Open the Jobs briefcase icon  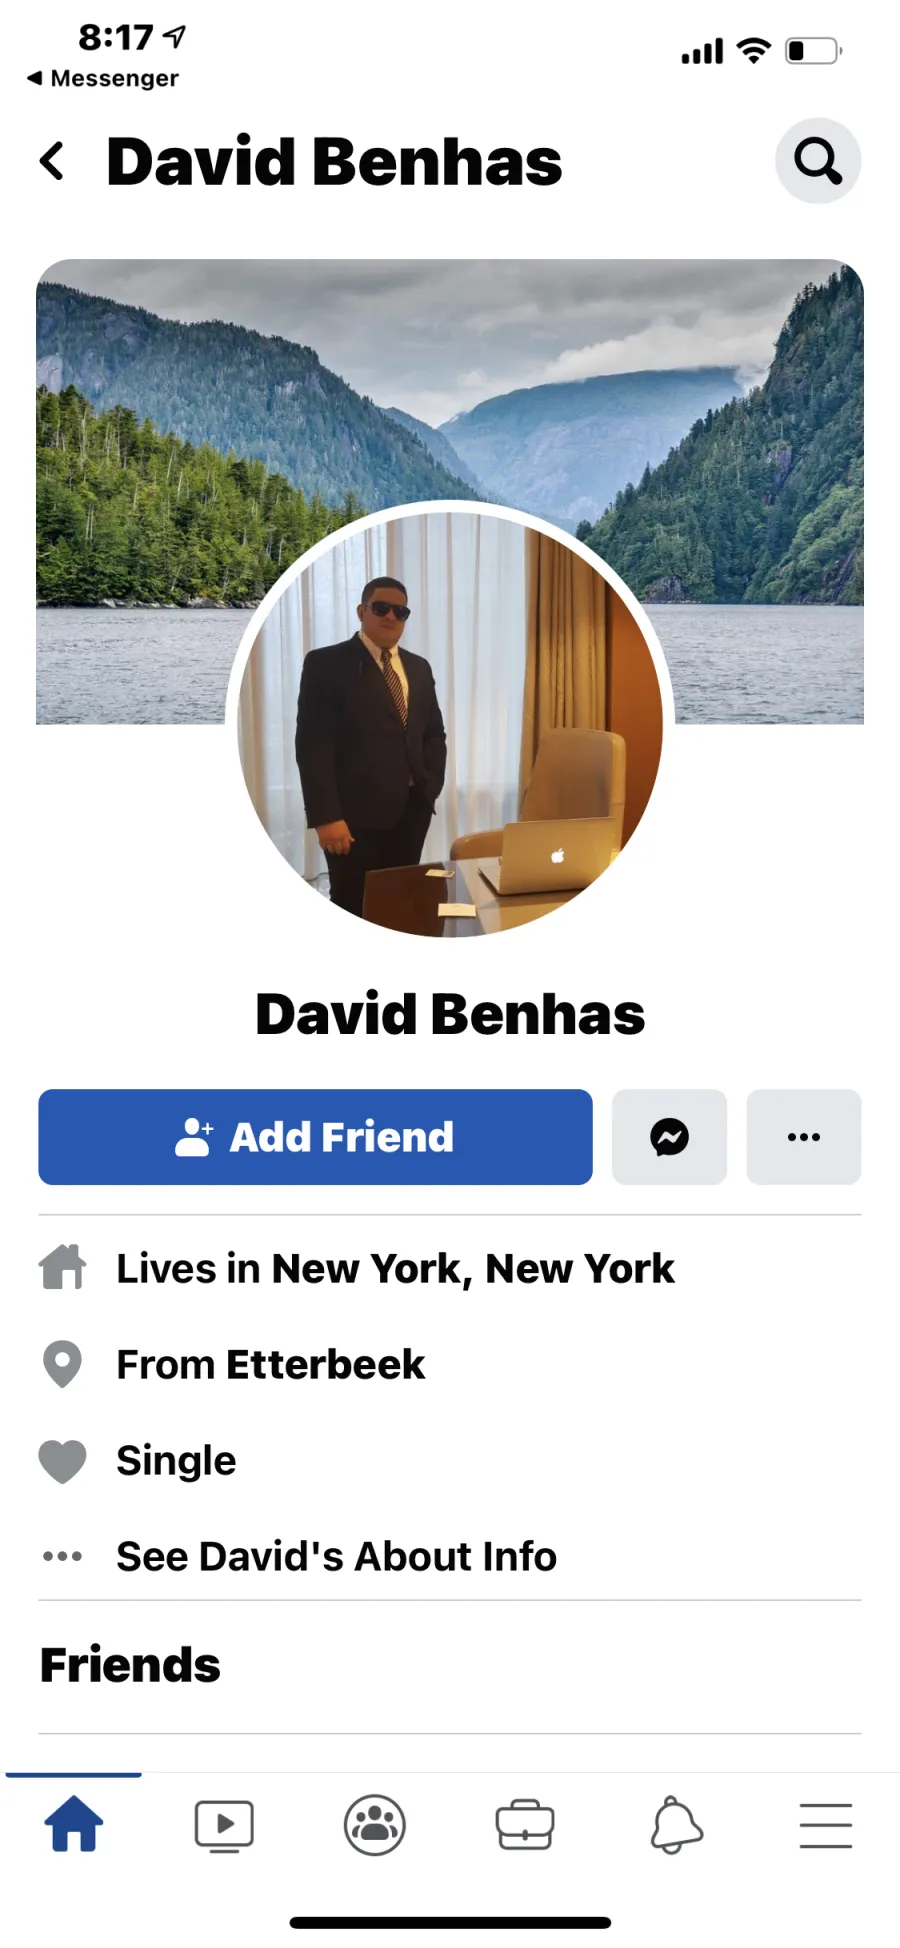[x=525, y=1825]
